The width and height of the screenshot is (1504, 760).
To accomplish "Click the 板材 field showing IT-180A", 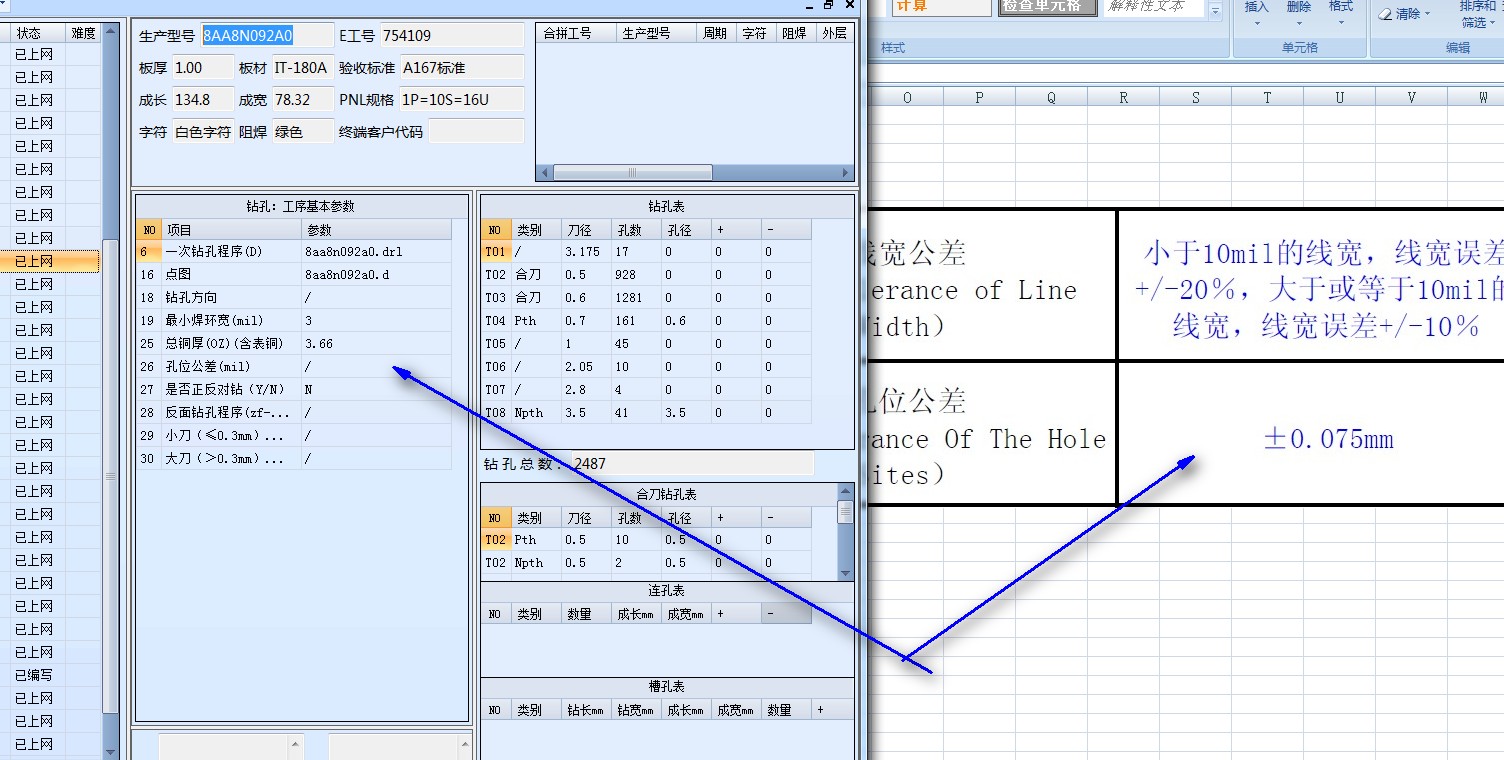I will [x=302, y=67].
